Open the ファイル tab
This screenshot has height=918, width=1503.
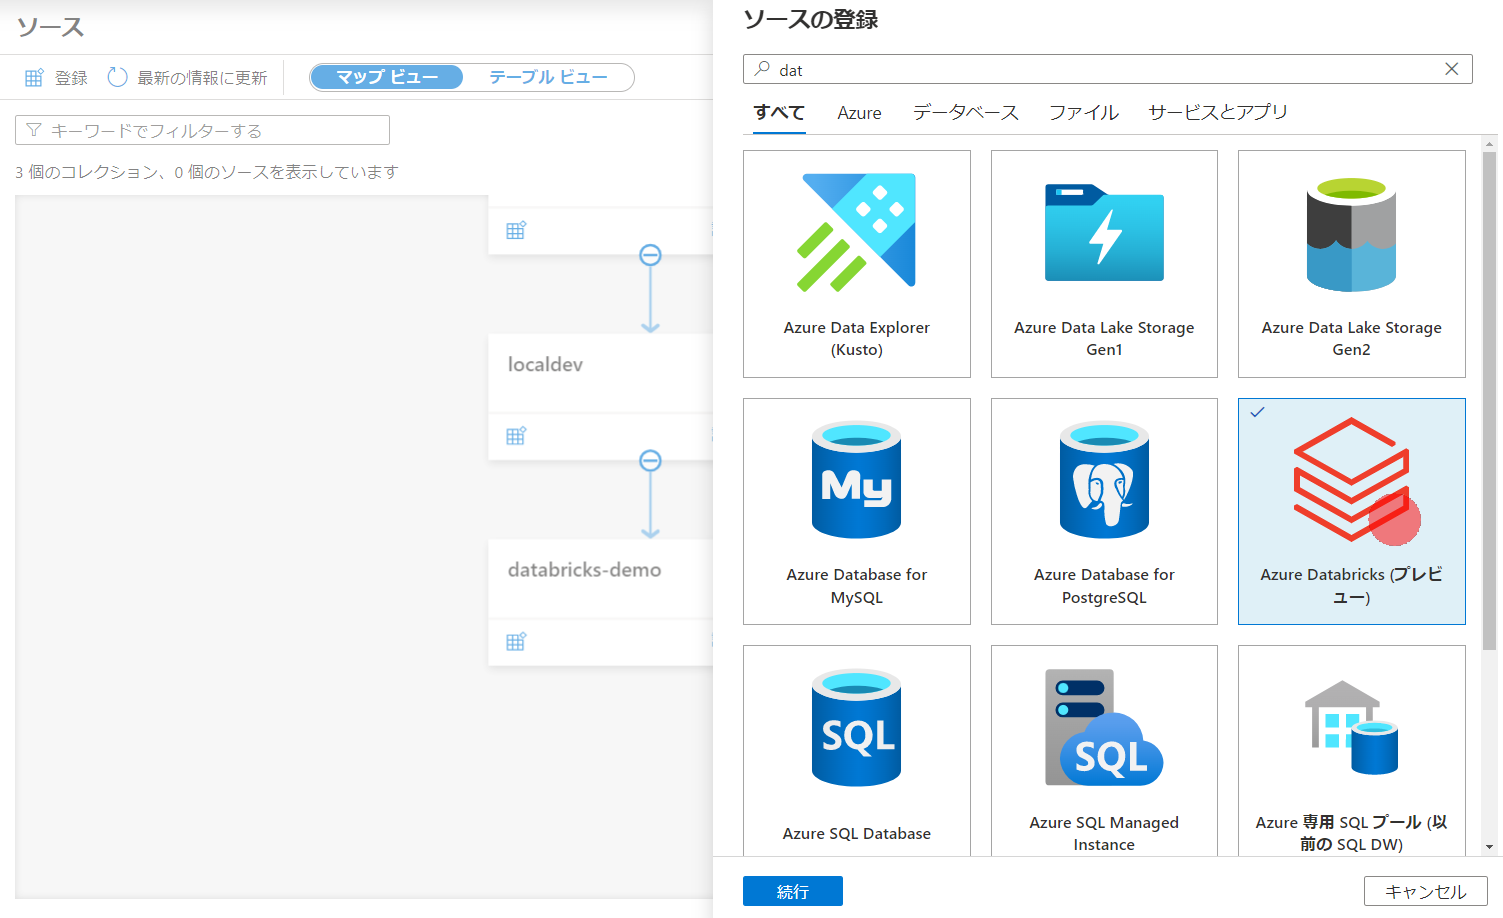tap(1083, 113)
